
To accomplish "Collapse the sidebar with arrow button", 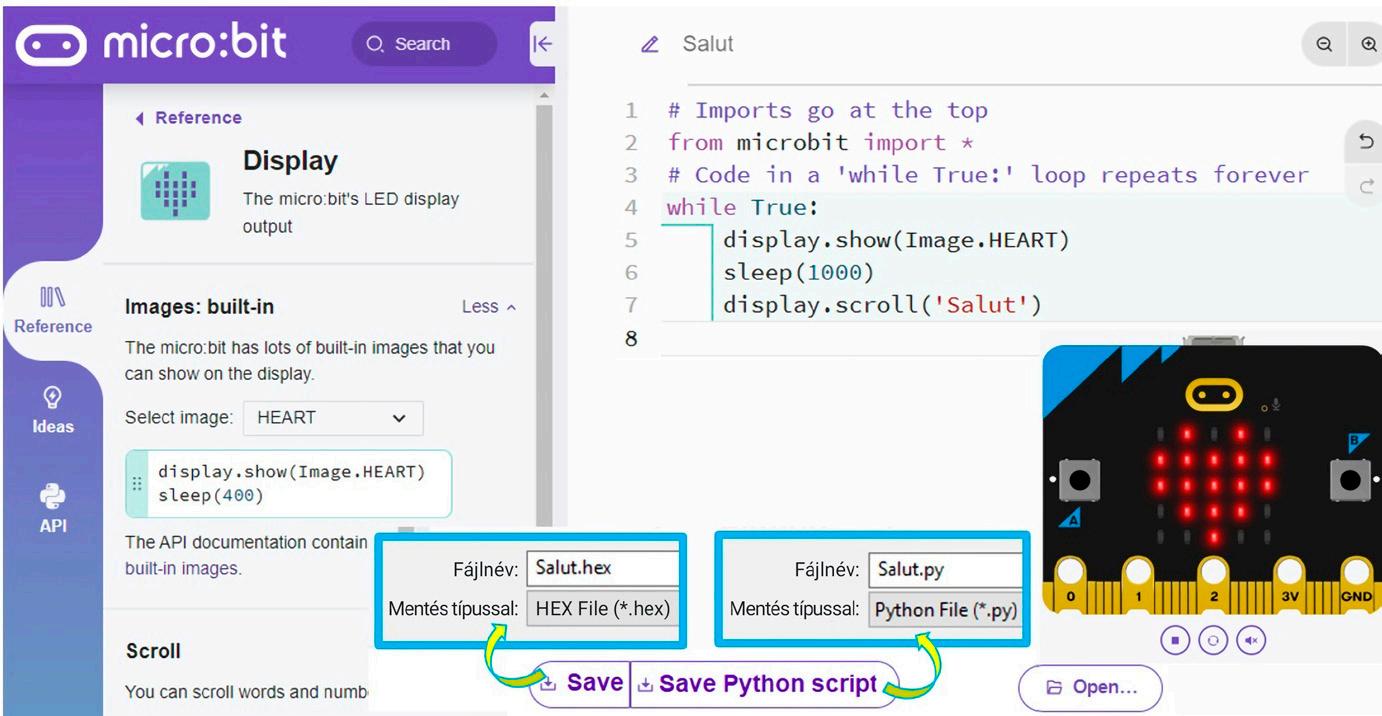I will tap(542, 44).
